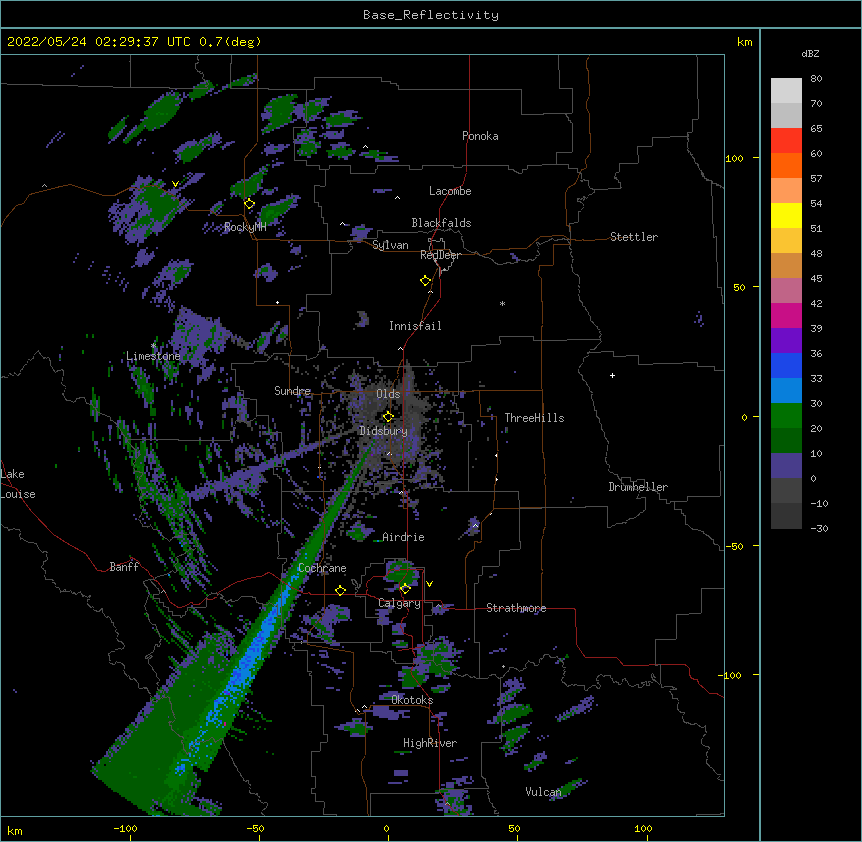Click the white plus marker north of Drumheller
The image size is (862, 842).
(x=612, y=375)
